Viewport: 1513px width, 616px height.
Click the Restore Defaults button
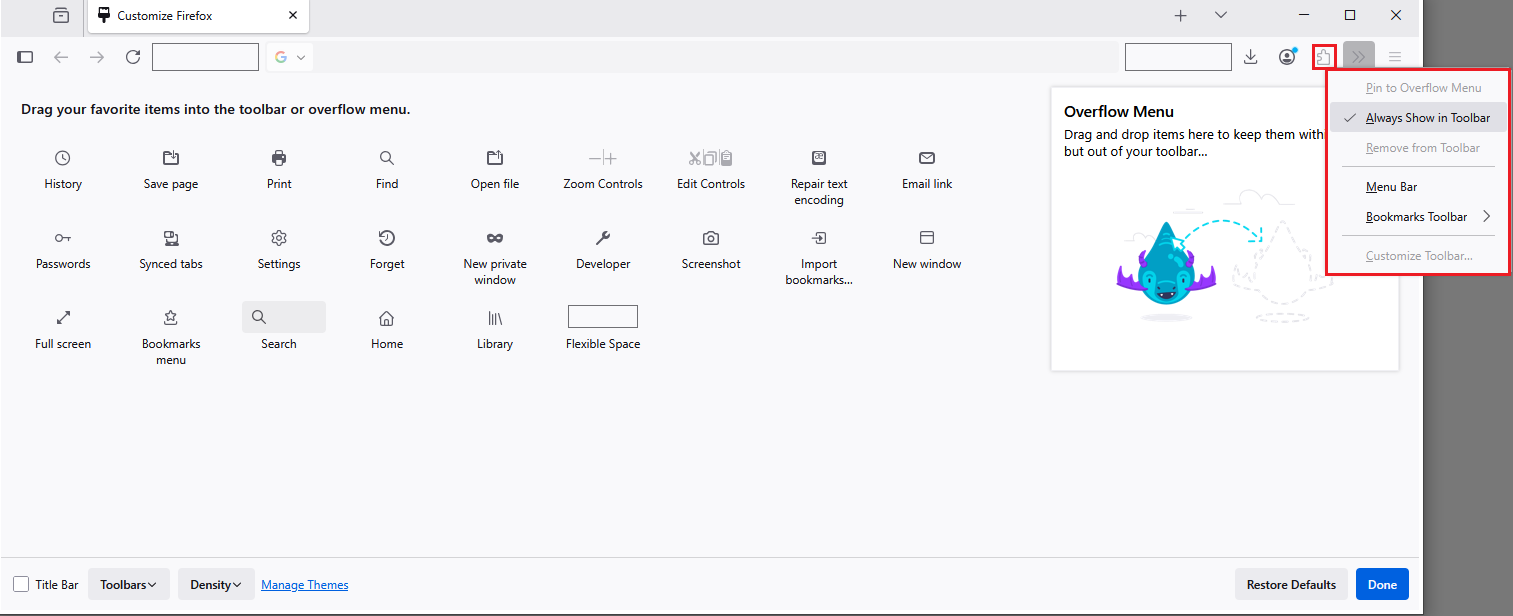[1291, 584]
